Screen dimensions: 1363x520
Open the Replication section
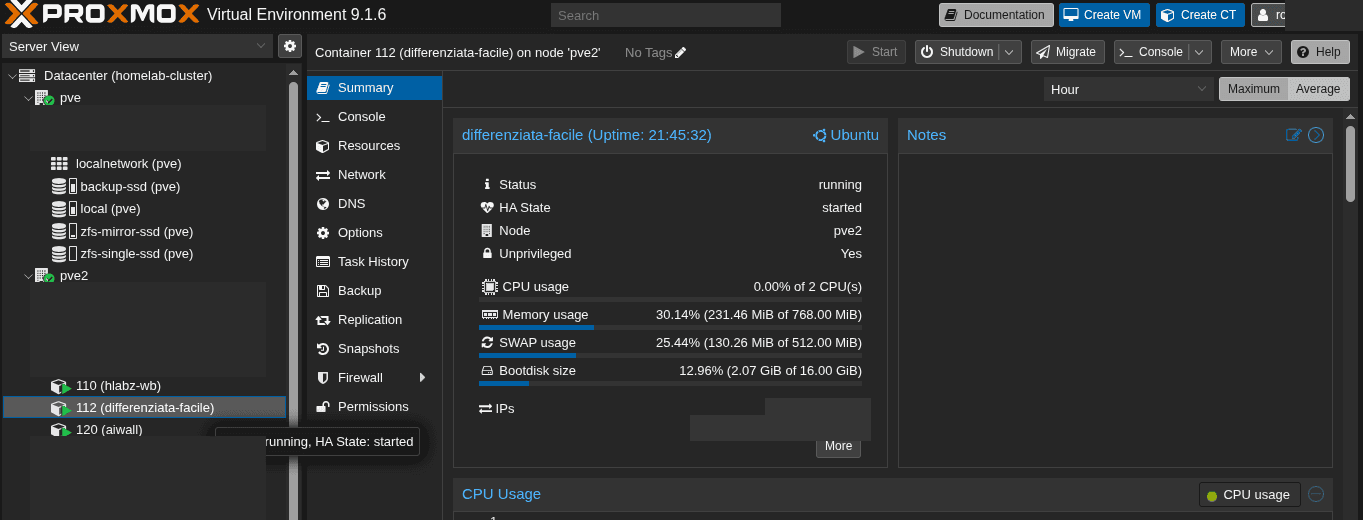coord(375,320)
